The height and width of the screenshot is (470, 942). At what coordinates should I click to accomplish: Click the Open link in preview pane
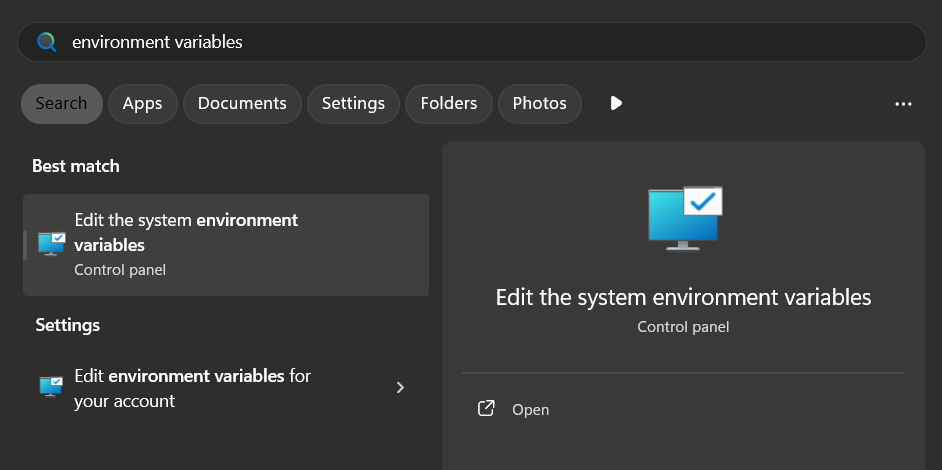tap(530, 410)
